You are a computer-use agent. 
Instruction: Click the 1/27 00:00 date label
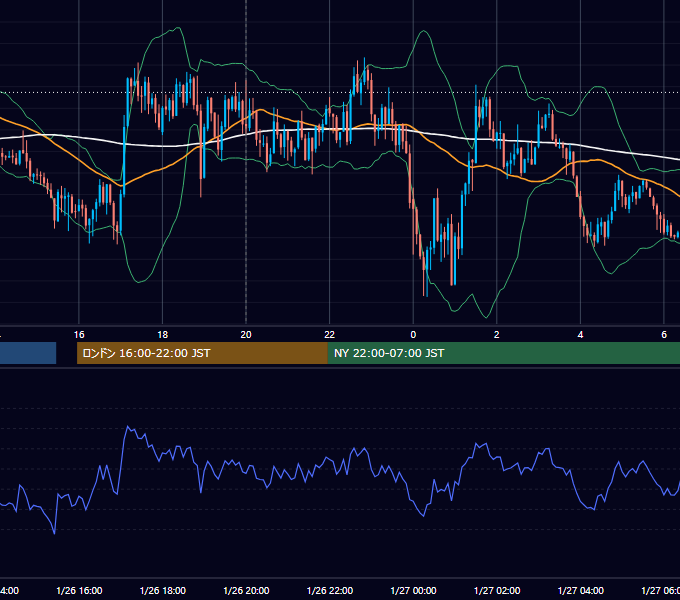[x=413, y=591]
